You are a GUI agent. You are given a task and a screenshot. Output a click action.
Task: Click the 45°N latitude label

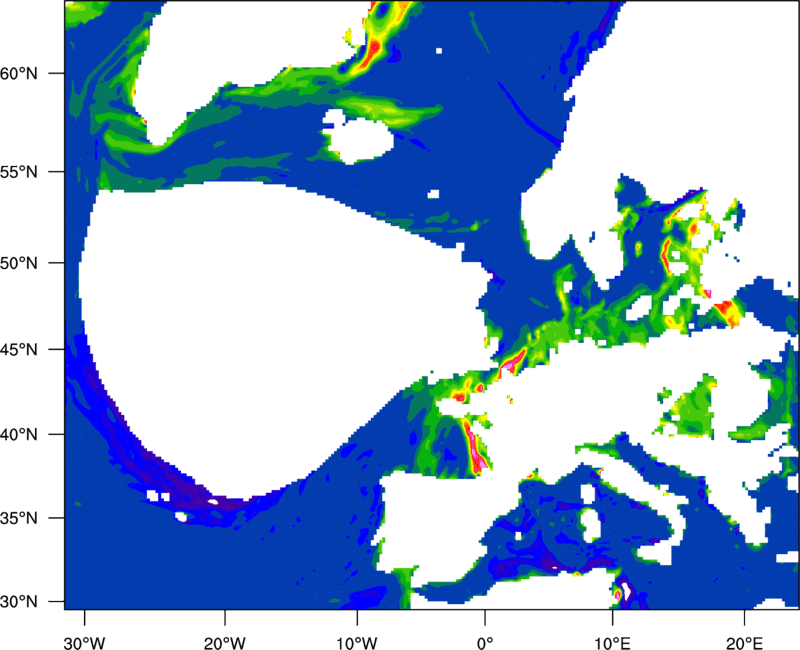(19, 349)
